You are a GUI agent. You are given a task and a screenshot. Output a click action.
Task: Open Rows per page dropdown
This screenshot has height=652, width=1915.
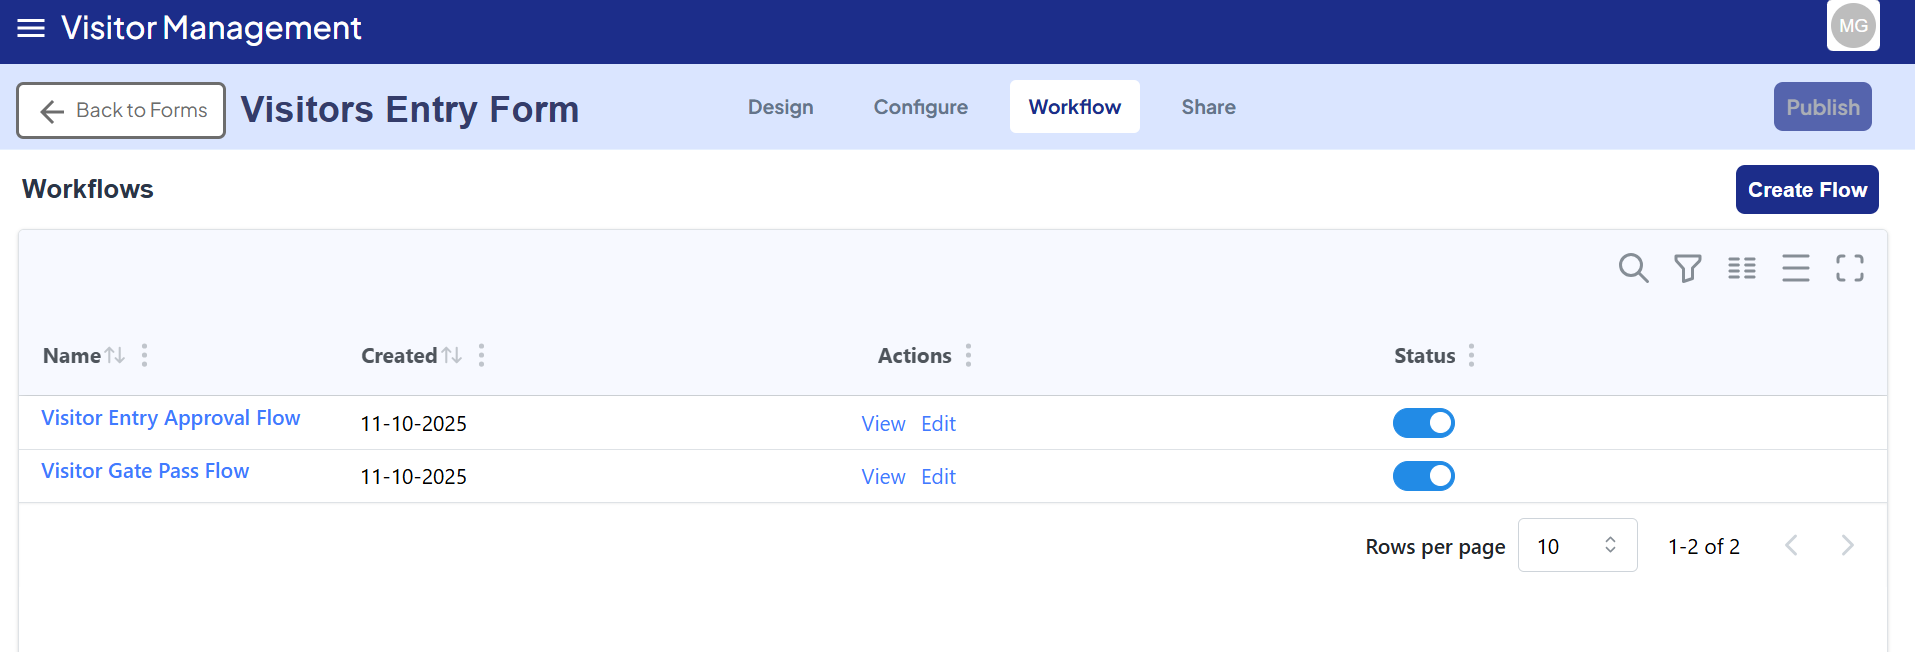pyautogui.click(x=1576, y=546)
